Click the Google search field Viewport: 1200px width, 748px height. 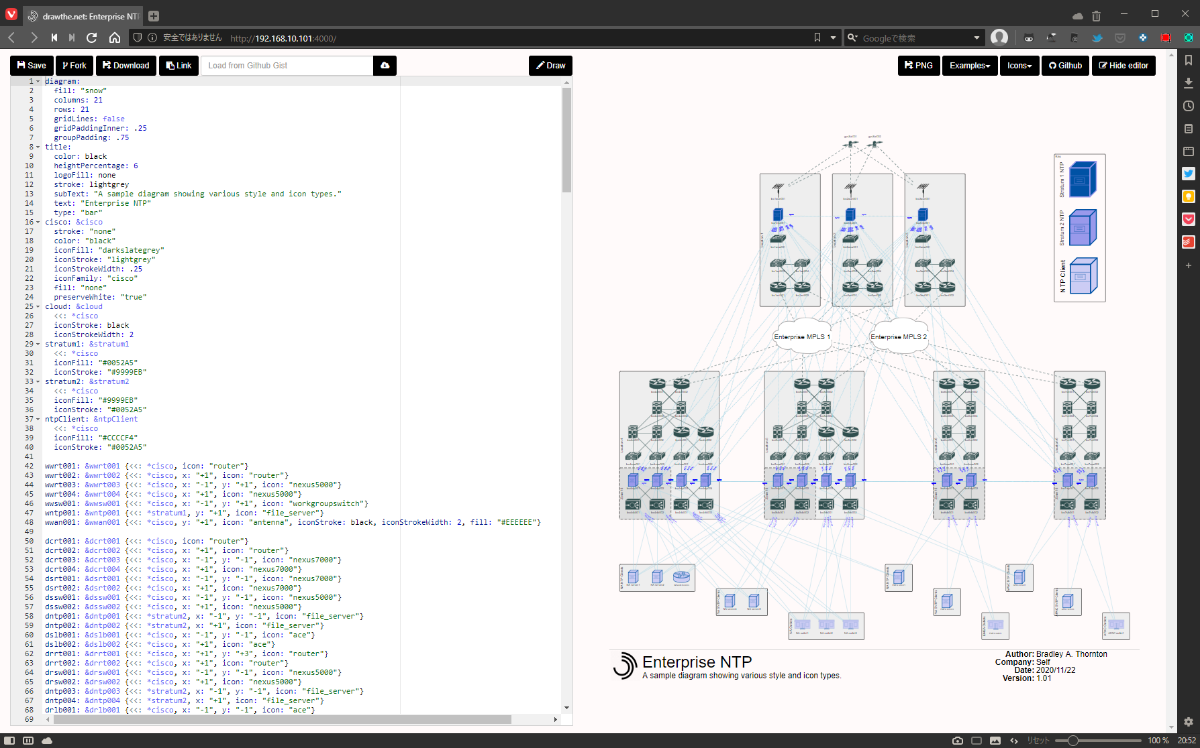click(x=915, y=37)
